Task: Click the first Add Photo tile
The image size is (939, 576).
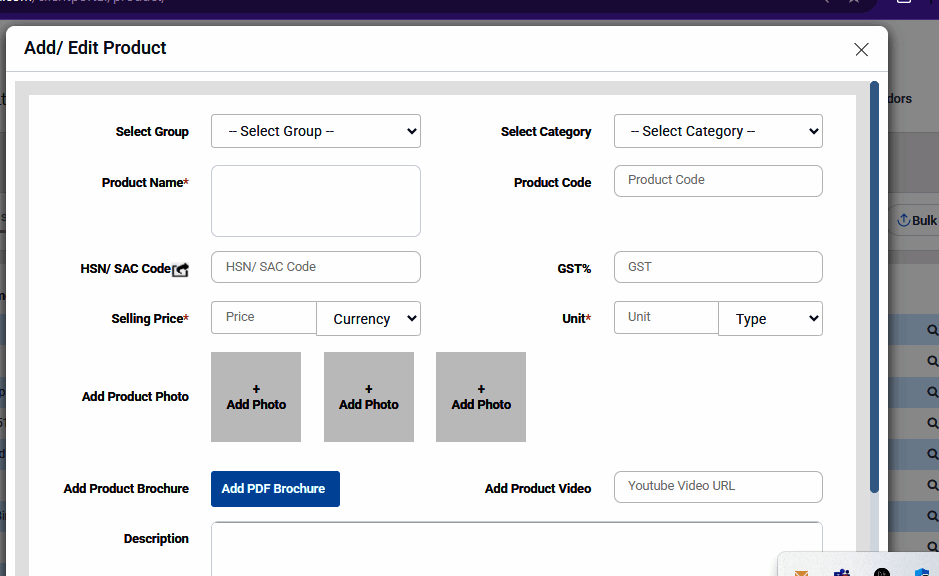Action: click(x=256, y=397)
